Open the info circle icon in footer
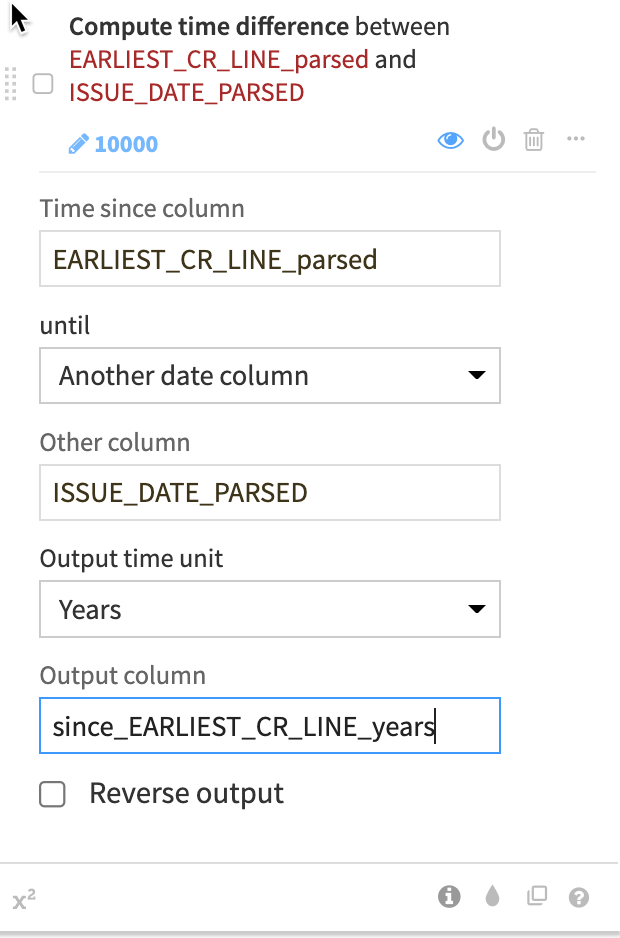Image resolution: width=620 pixels, height=938 pixels. click(x=449, y=897)
